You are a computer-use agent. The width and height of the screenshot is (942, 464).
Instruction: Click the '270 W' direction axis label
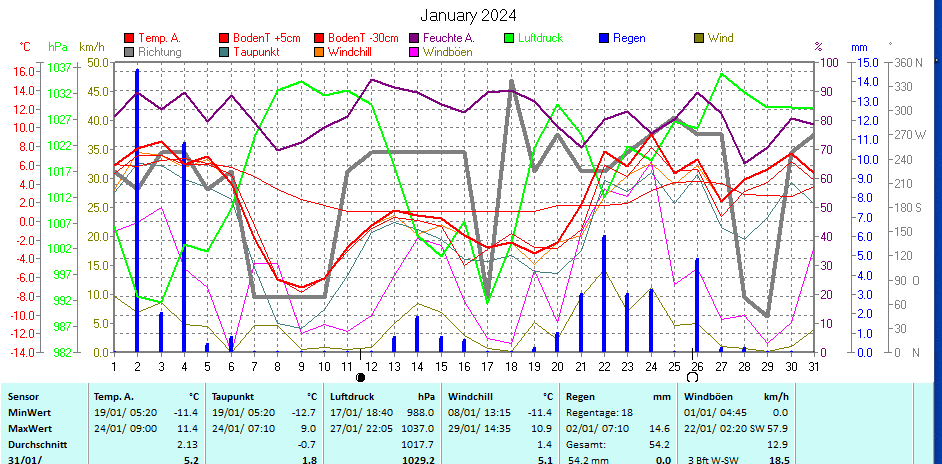(x=911, y=135)
